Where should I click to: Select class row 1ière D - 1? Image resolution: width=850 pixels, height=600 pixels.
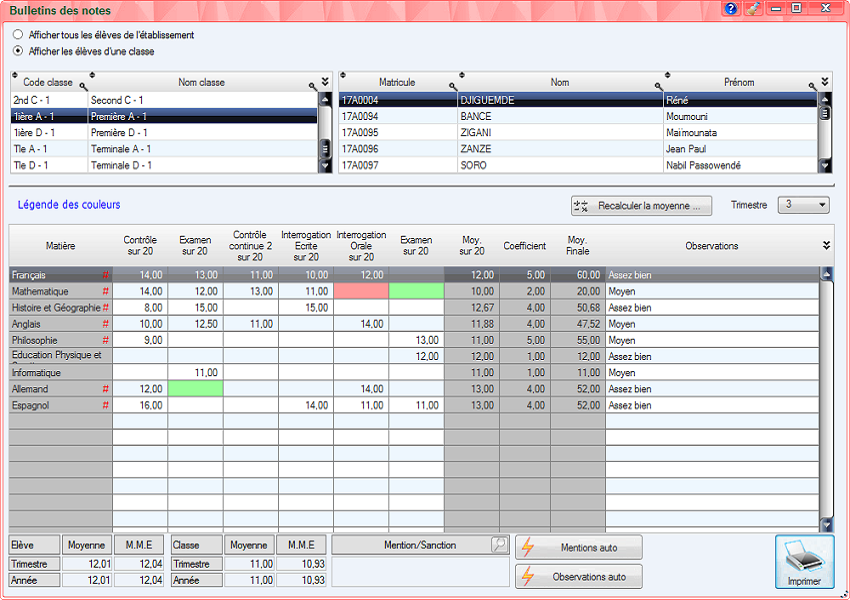pyautogui.click(x=164, y=133)
